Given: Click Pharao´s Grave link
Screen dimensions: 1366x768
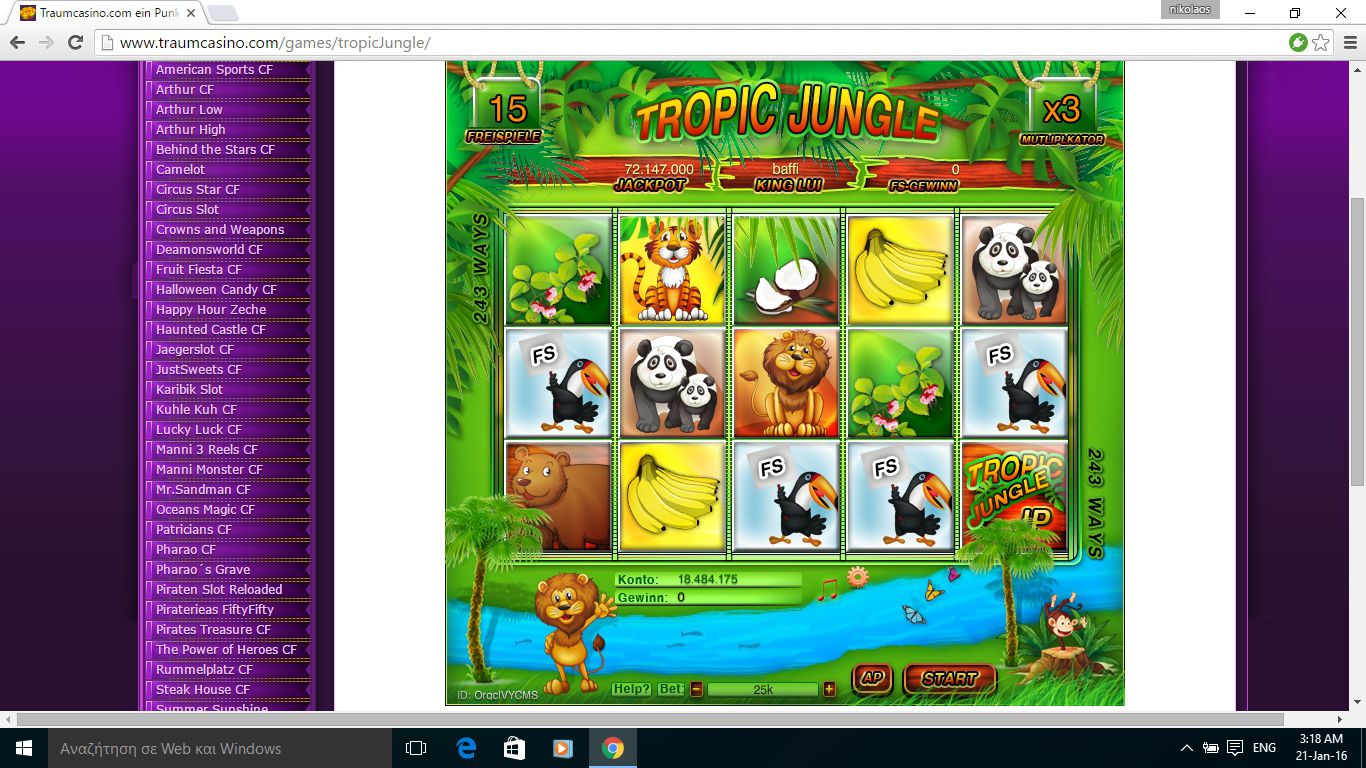Looking at the screenshot, I should click(203, 569).
